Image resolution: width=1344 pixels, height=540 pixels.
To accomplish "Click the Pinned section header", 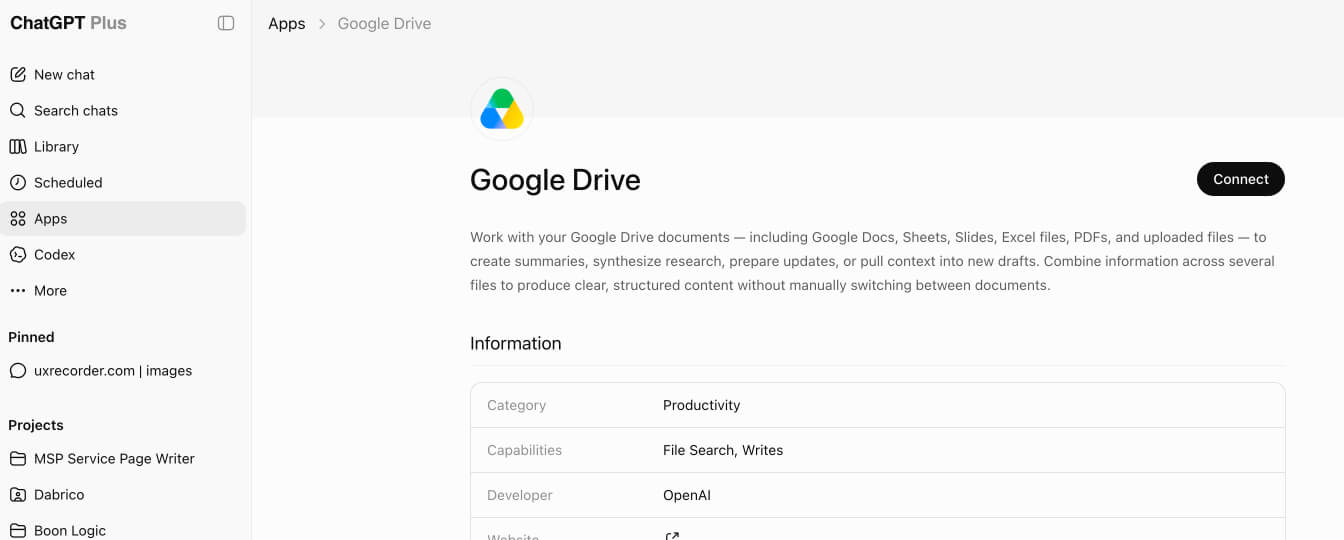I will tap(31, 337).
